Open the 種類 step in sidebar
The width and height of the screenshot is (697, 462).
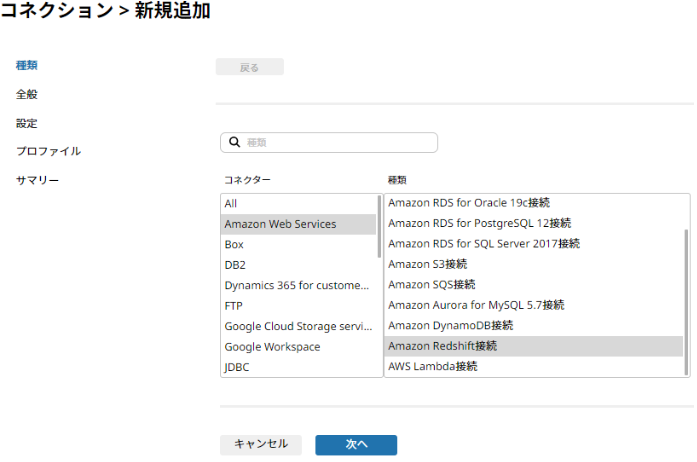pyautogui.click(x=27, y=65)
